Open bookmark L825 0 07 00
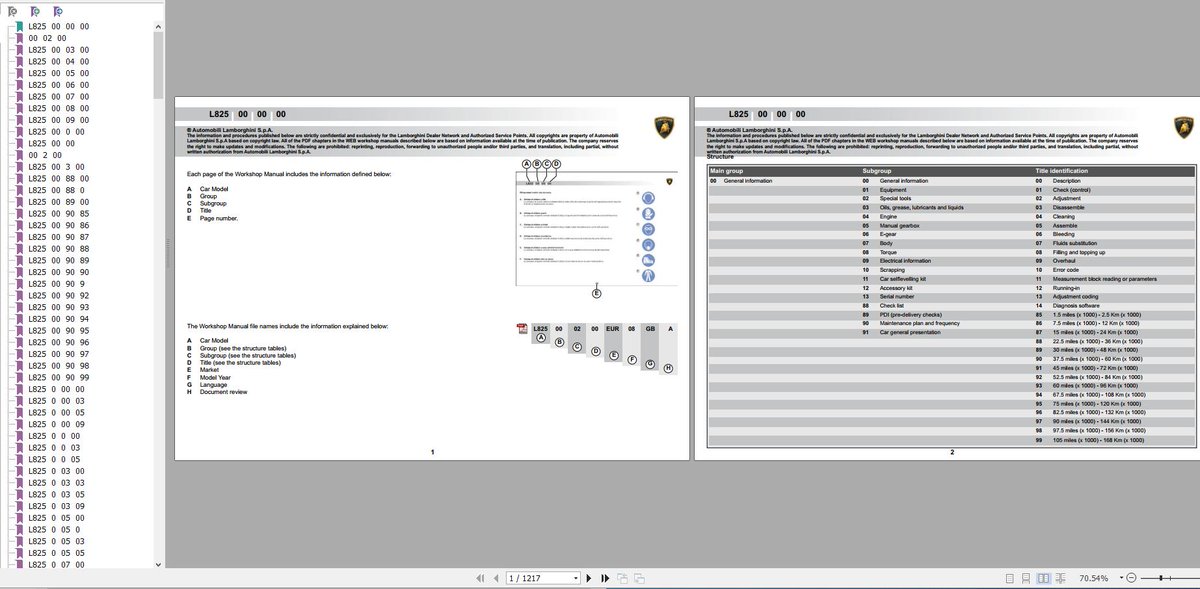 pos(56,565)
